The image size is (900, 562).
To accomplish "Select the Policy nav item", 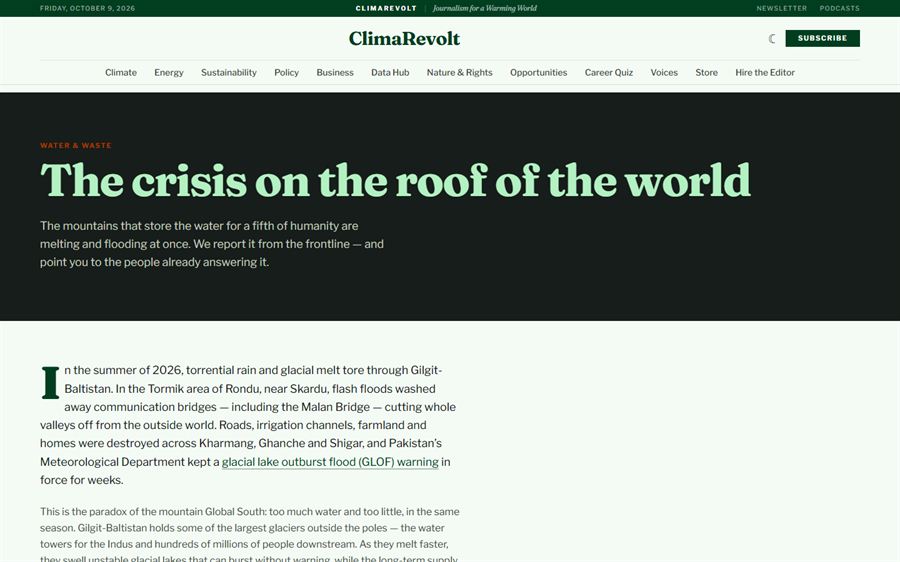I will 286,72.
